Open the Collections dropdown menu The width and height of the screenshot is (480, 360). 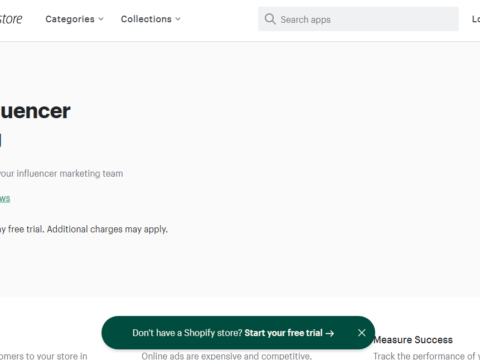pyautogui.click(x=150, y=19)
